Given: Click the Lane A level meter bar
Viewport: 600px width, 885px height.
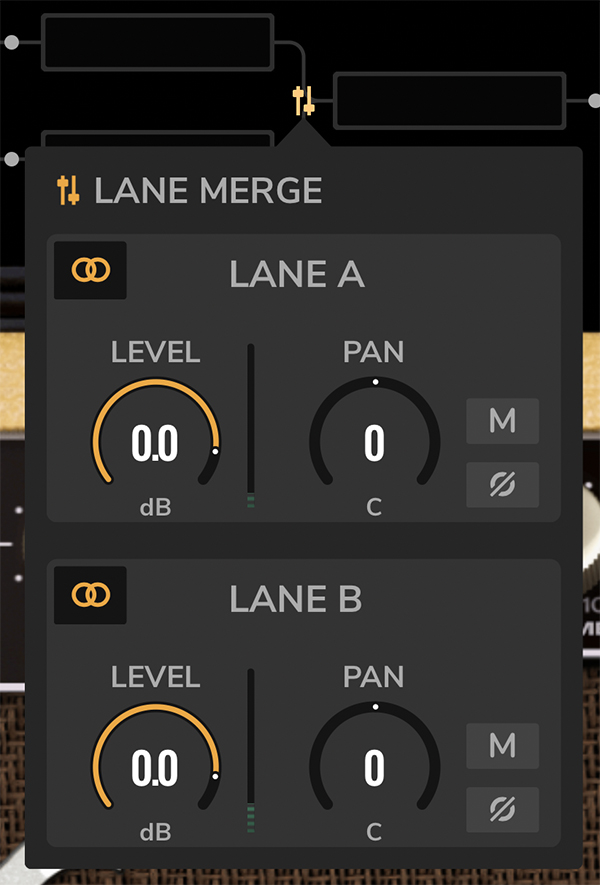Looking at the screenshot, I should [251, 427].
